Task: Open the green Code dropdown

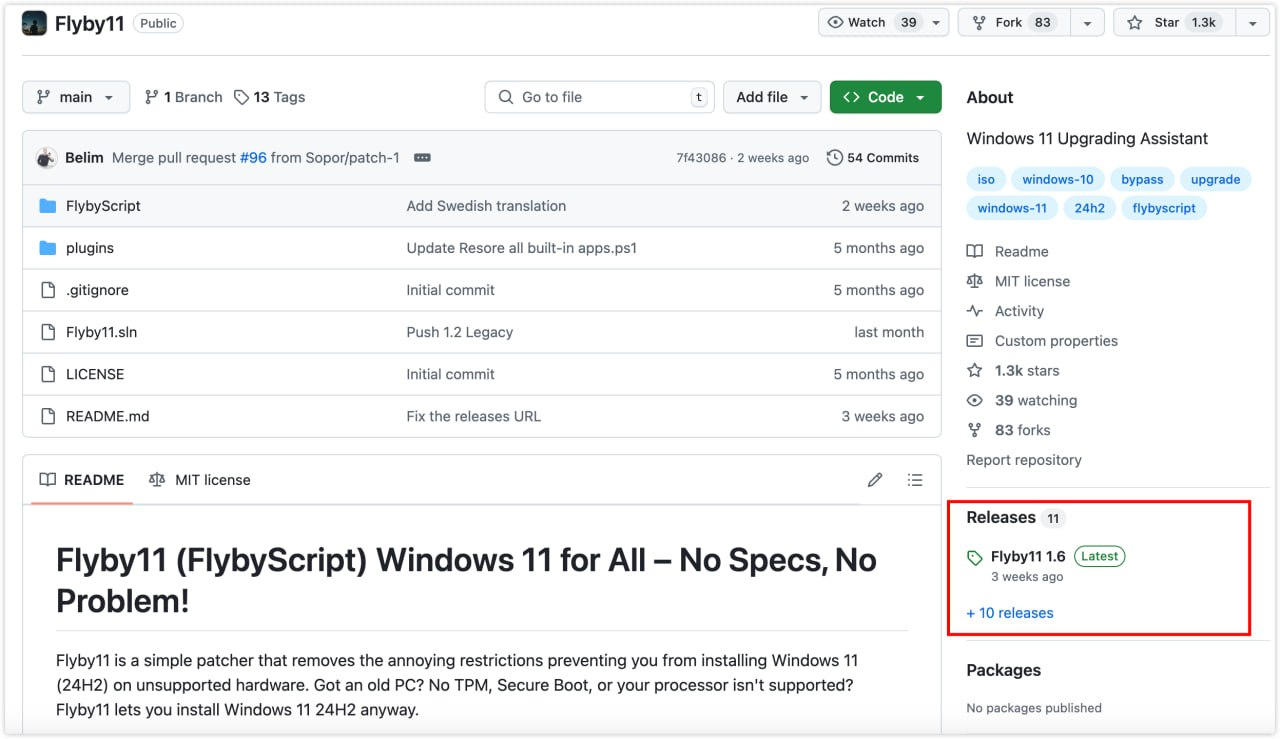Action: (885, 97)
